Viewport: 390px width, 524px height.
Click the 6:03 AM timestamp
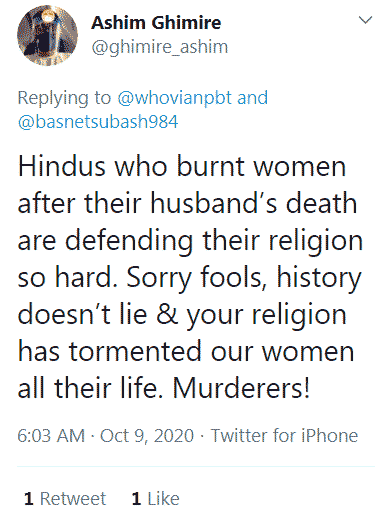point(51,435)
